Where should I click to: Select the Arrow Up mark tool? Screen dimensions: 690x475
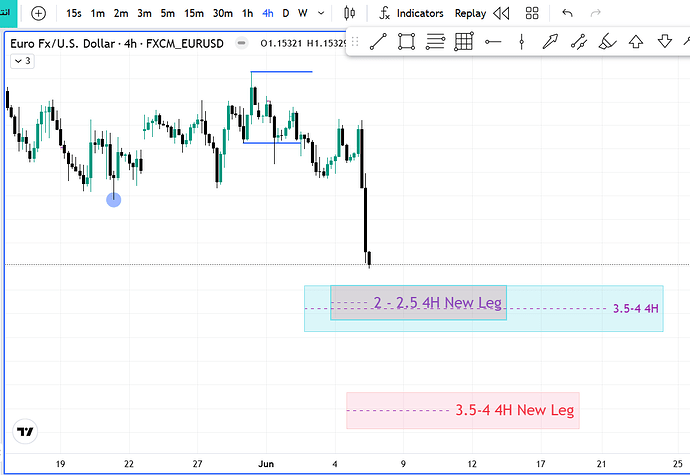636,42
